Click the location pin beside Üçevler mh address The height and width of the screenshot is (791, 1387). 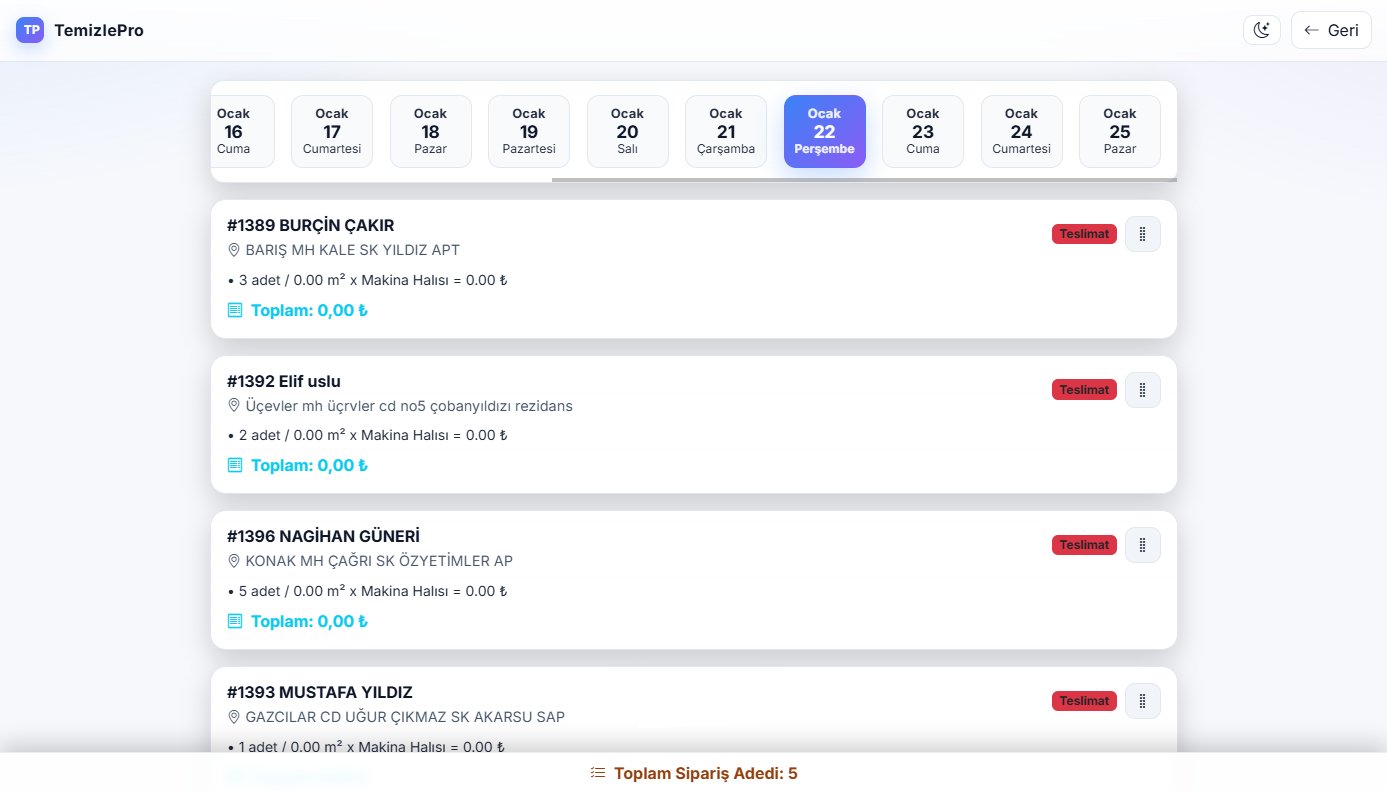(235, 406)
